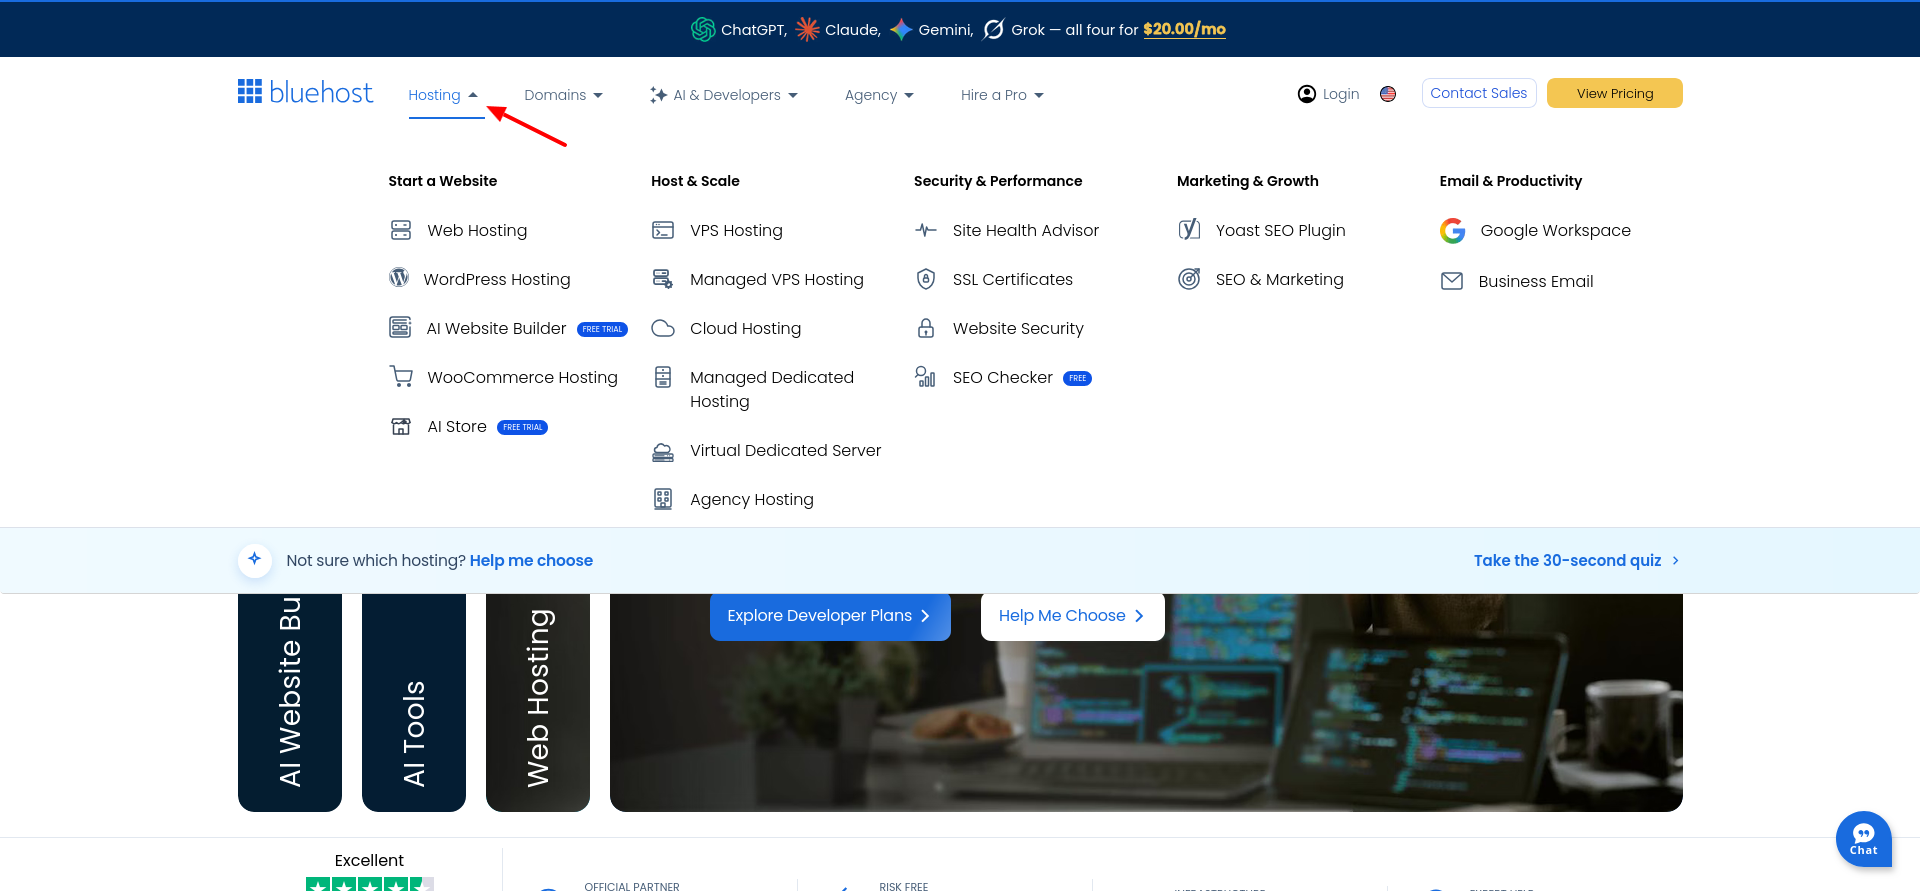Click the US flag language icon
This screenshot has height=891, width=1920.
coord(1388,94)
